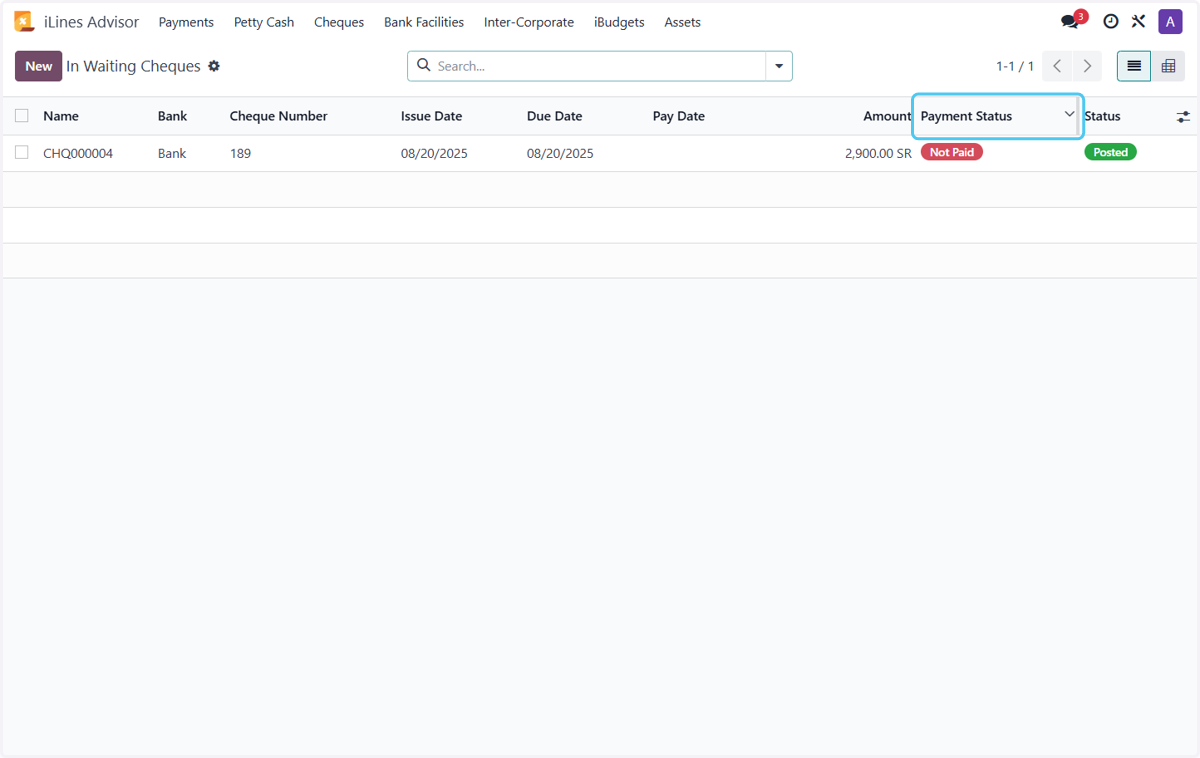The image size is (1200, 758).
Task: Open the activities clock icon
Action: (x=1111, y=21)
